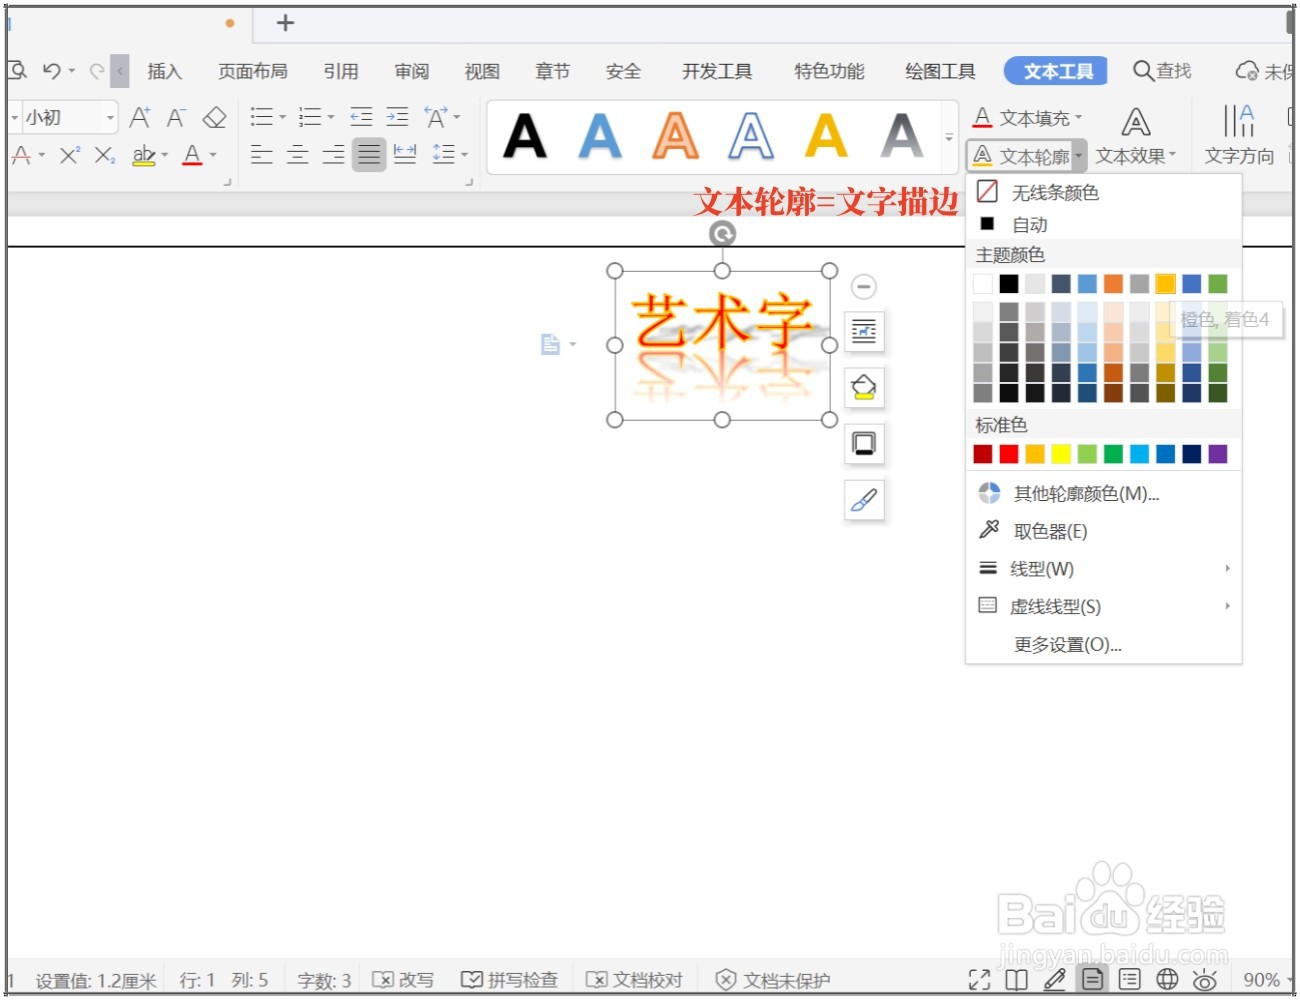
Task: Pick the black theme color swatch
Action: [1009, 284]
